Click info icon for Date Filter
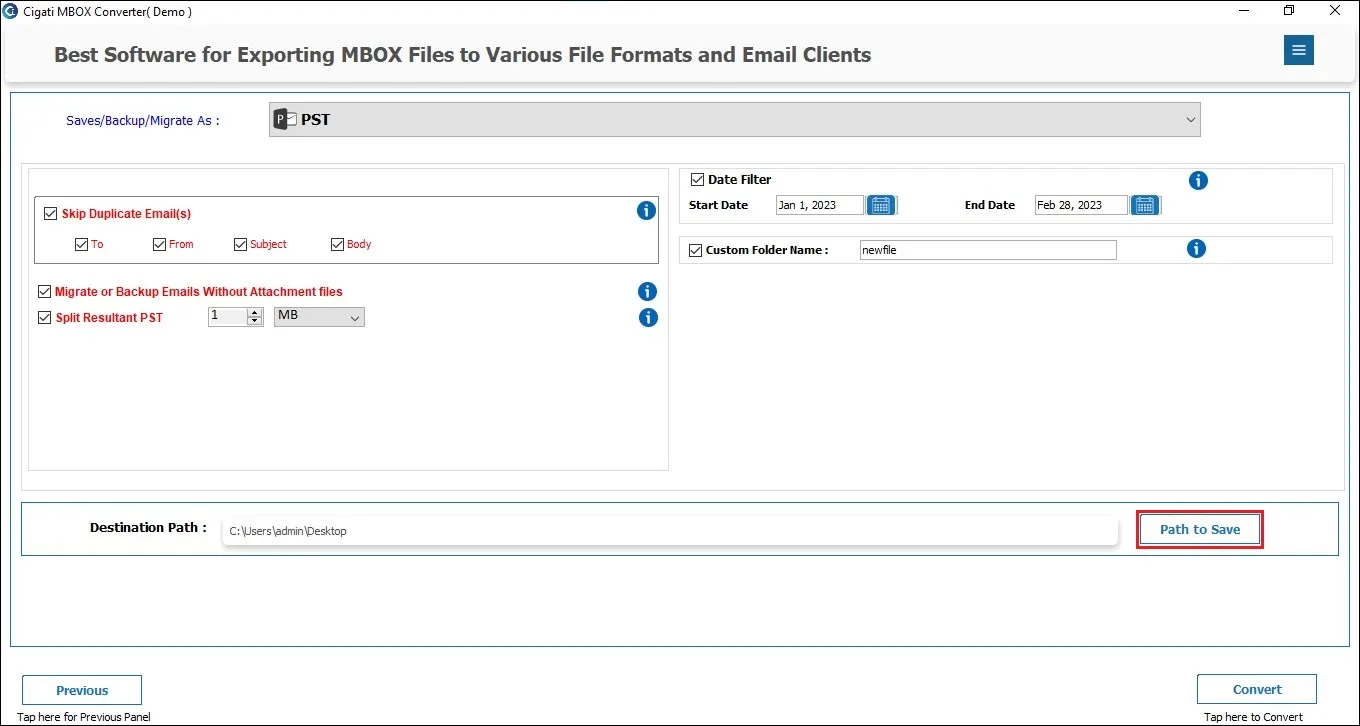This screenshot has width=1360, height=726. coord(1198,180)
